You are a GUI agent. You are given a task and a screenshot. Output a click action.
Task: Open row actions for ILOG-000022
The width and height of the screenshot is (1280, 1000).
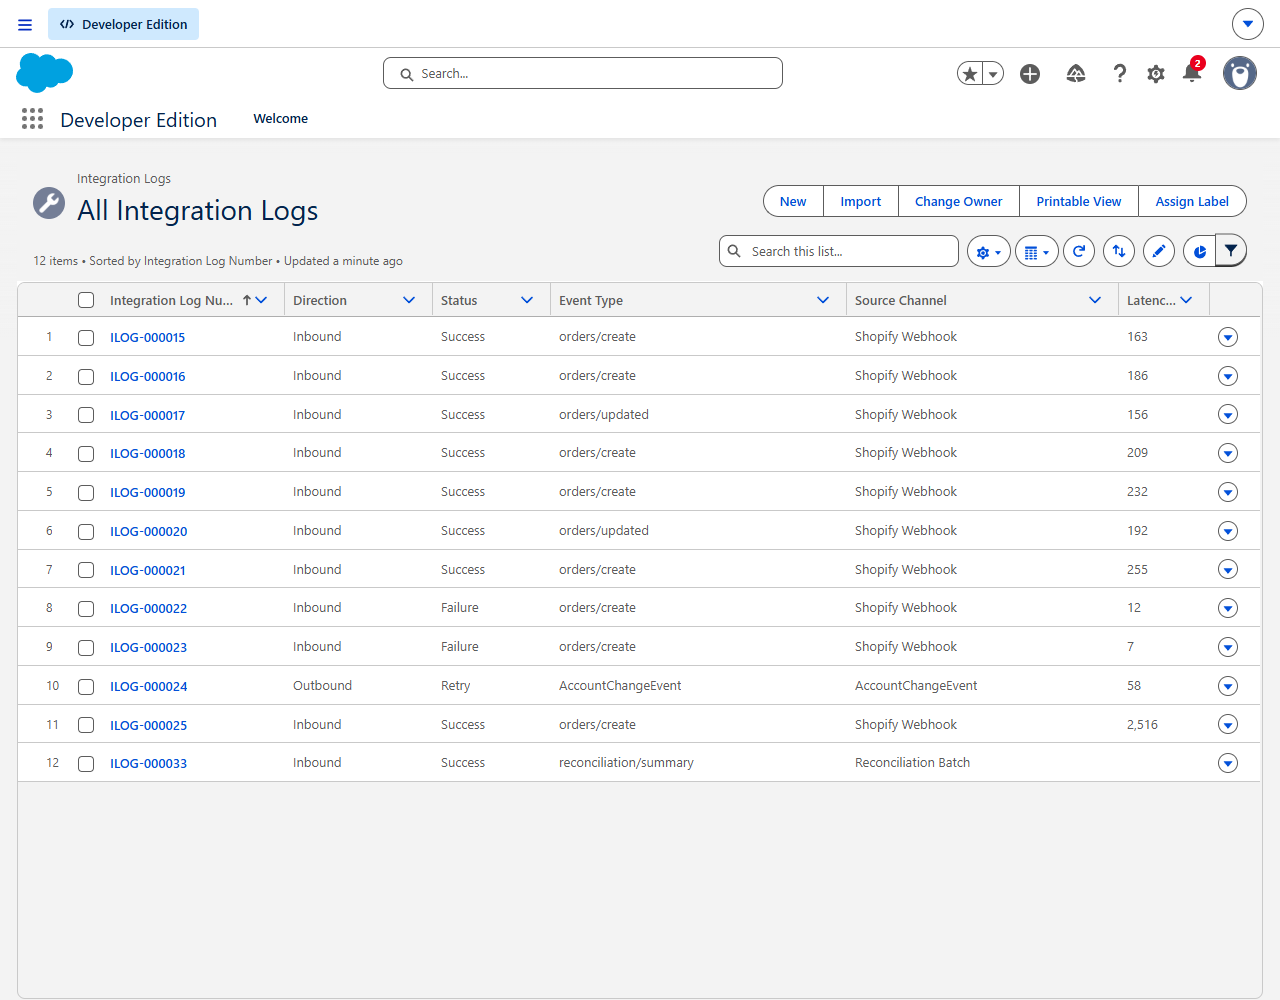tap(1228, 608)
